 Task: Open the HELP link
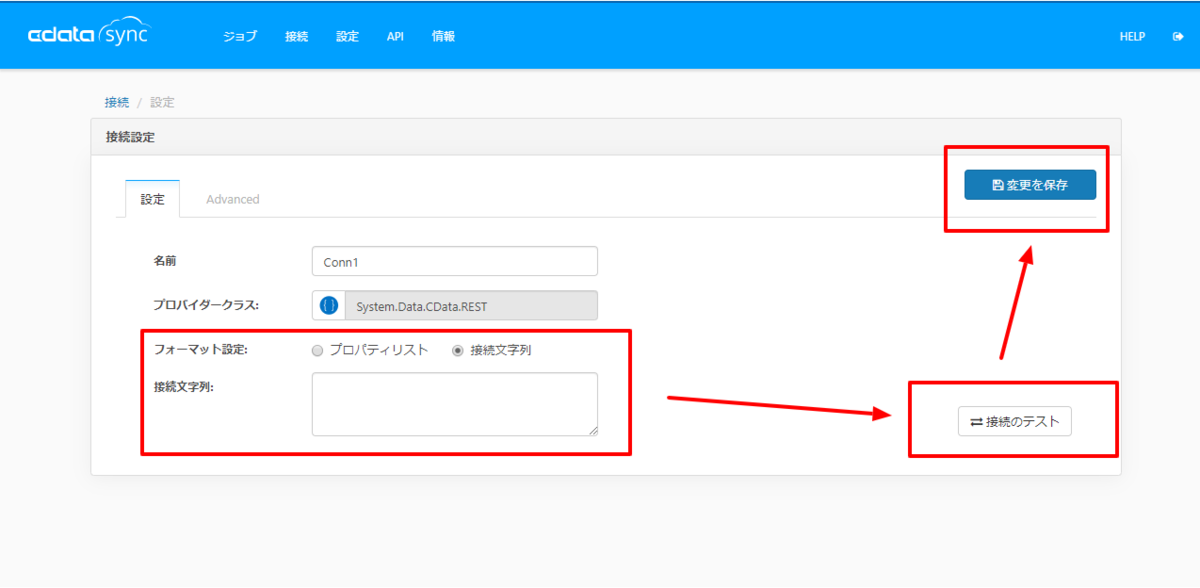click(1132, 36)
